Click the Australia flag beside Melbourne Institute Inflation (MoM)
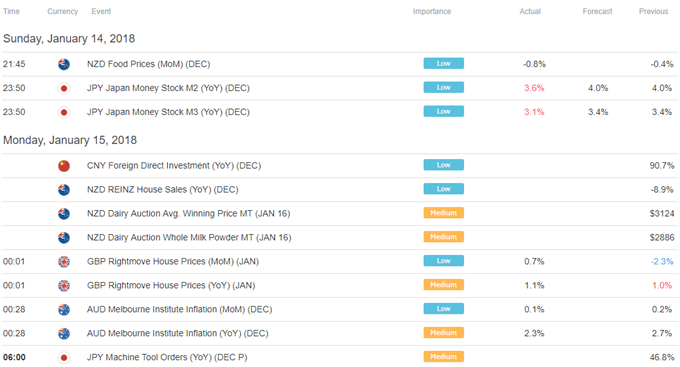This screenshot has height=367, width=680. (64, 309)
